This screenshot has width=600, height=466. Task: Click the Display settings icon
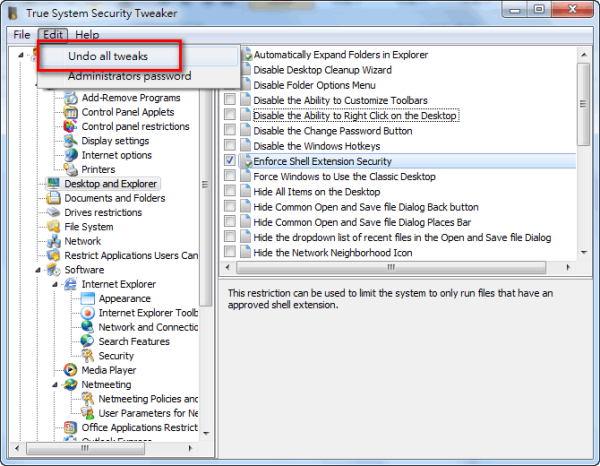pos(70,141)
